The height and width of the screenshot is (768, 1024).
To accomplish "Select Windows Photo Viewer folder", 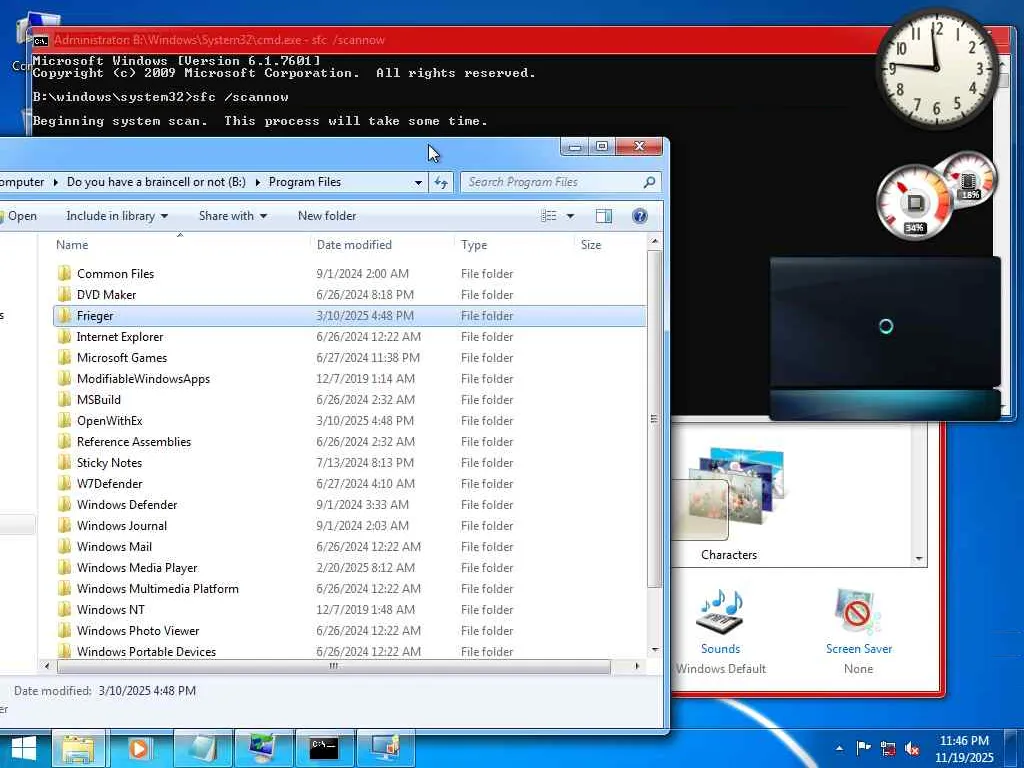I will tap(349, 631).
